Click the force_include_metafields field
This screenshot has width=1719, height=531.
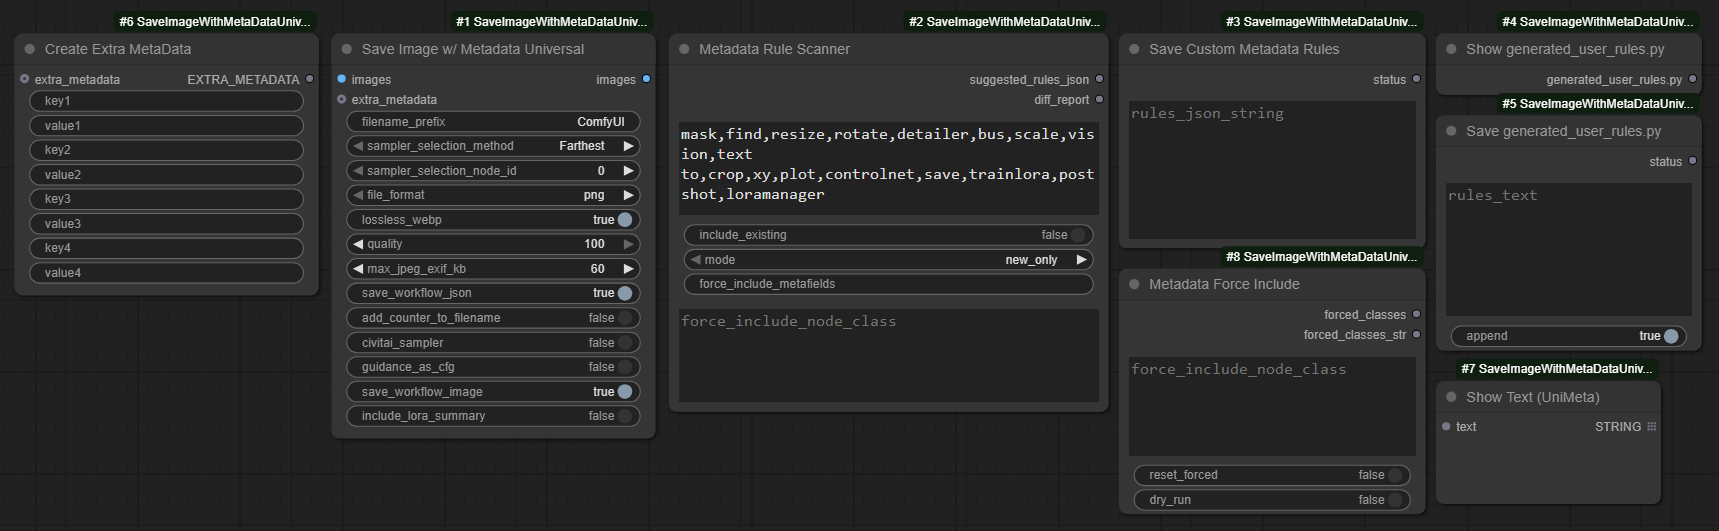pyautogui.click(x=888, y=284)
